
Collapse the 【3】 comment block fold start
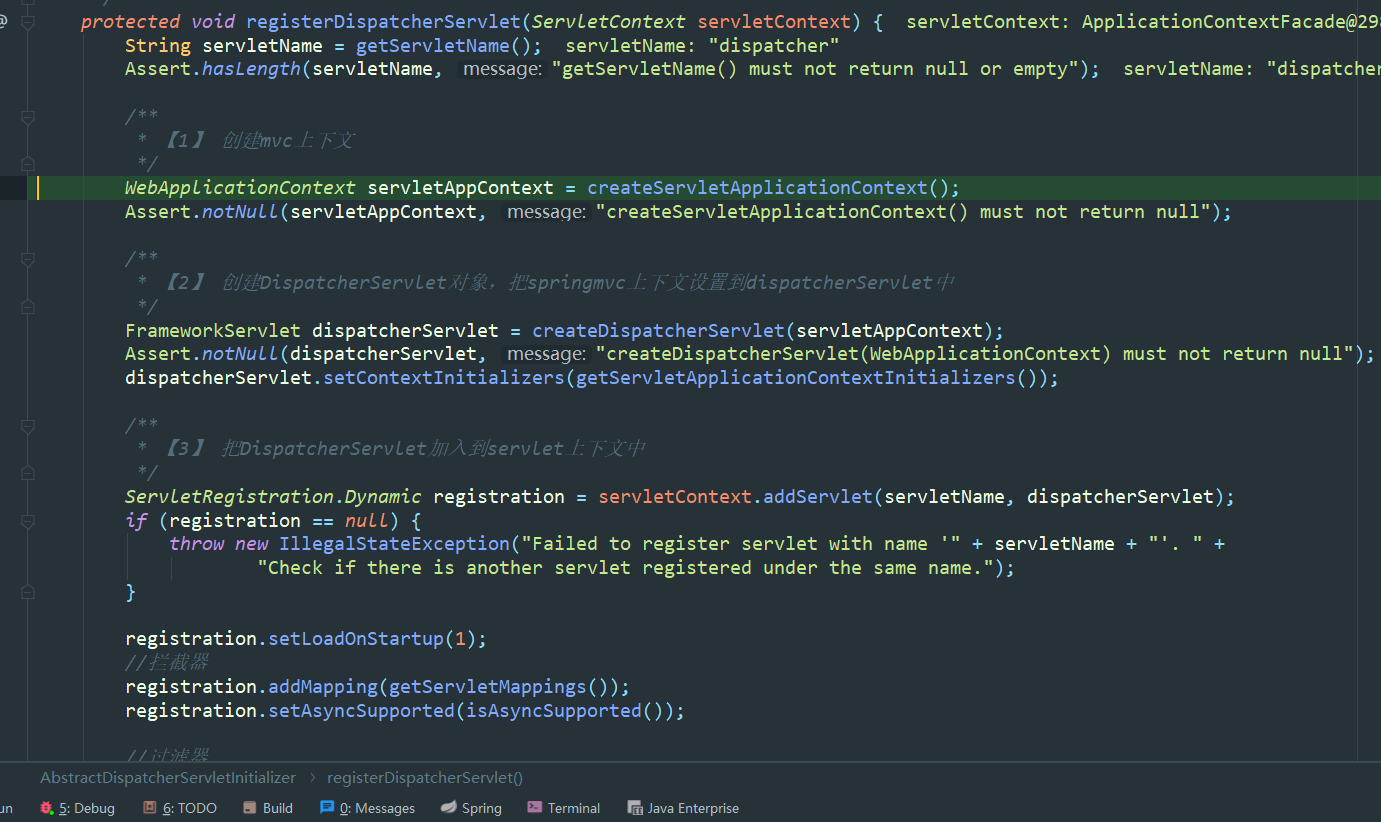pos(27,425)
